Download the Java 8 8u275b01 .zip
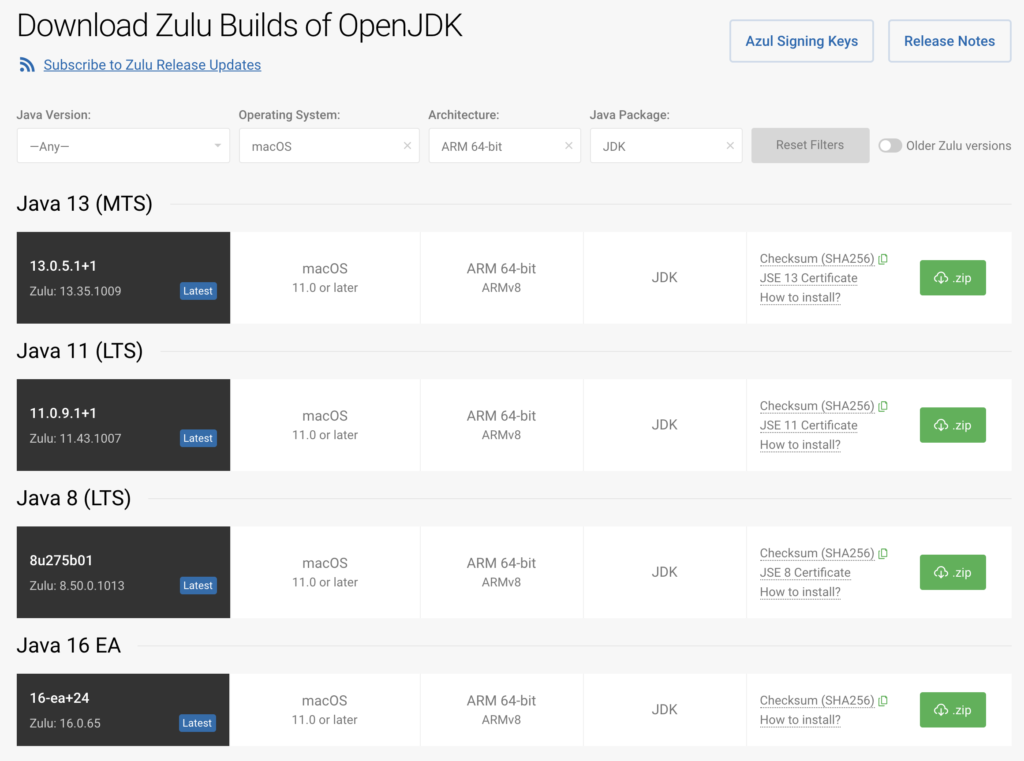This screenshot has width=1024, height=761. 952,572
